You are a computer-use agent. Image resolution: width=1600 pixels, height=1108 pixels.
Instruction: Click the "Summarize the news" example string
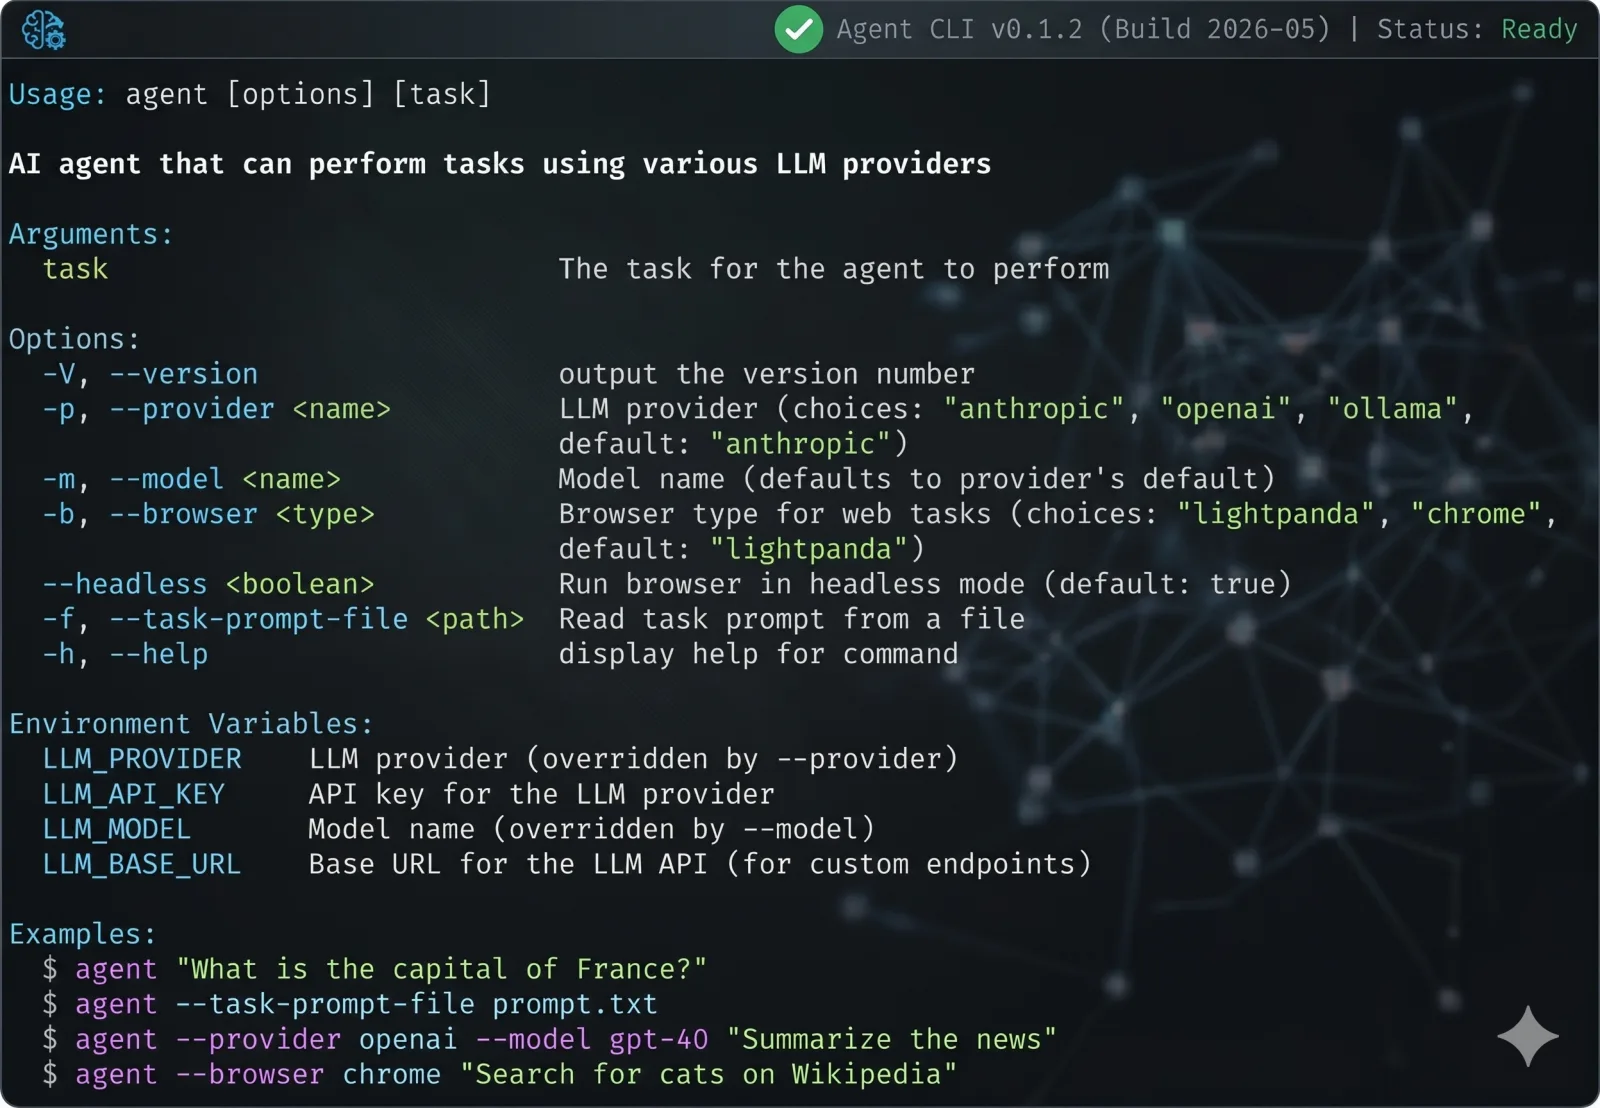(x=891, y=1039)
